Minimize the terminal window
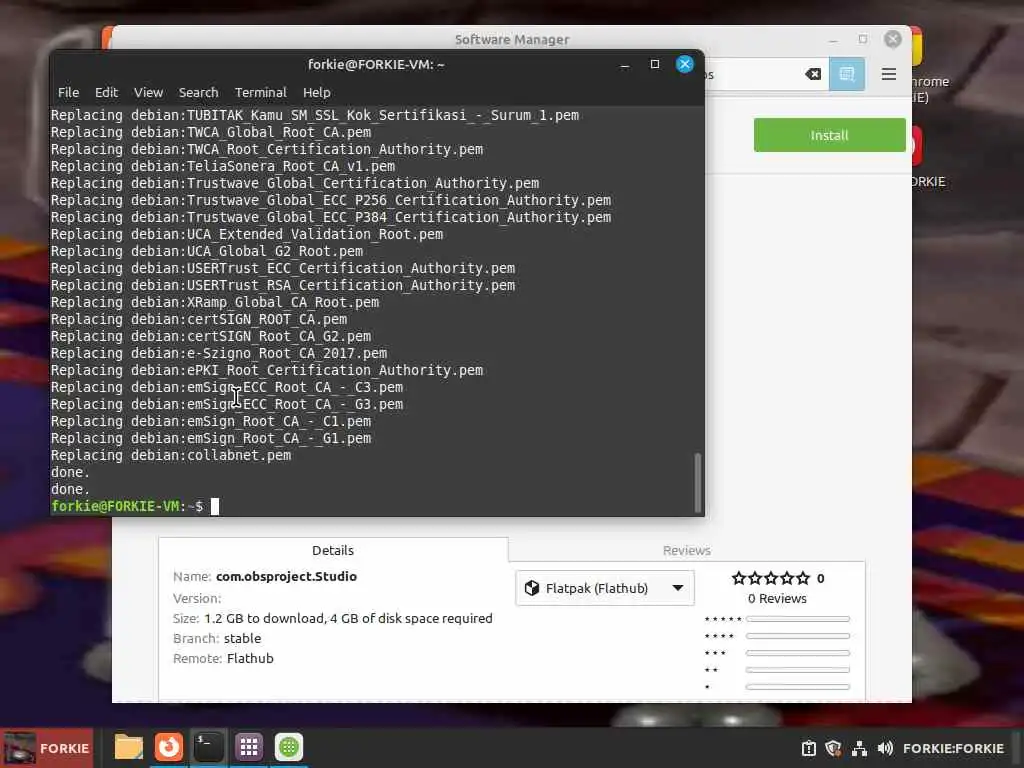The width and height of the screenshot is (1024, 768). coord(624,65)
